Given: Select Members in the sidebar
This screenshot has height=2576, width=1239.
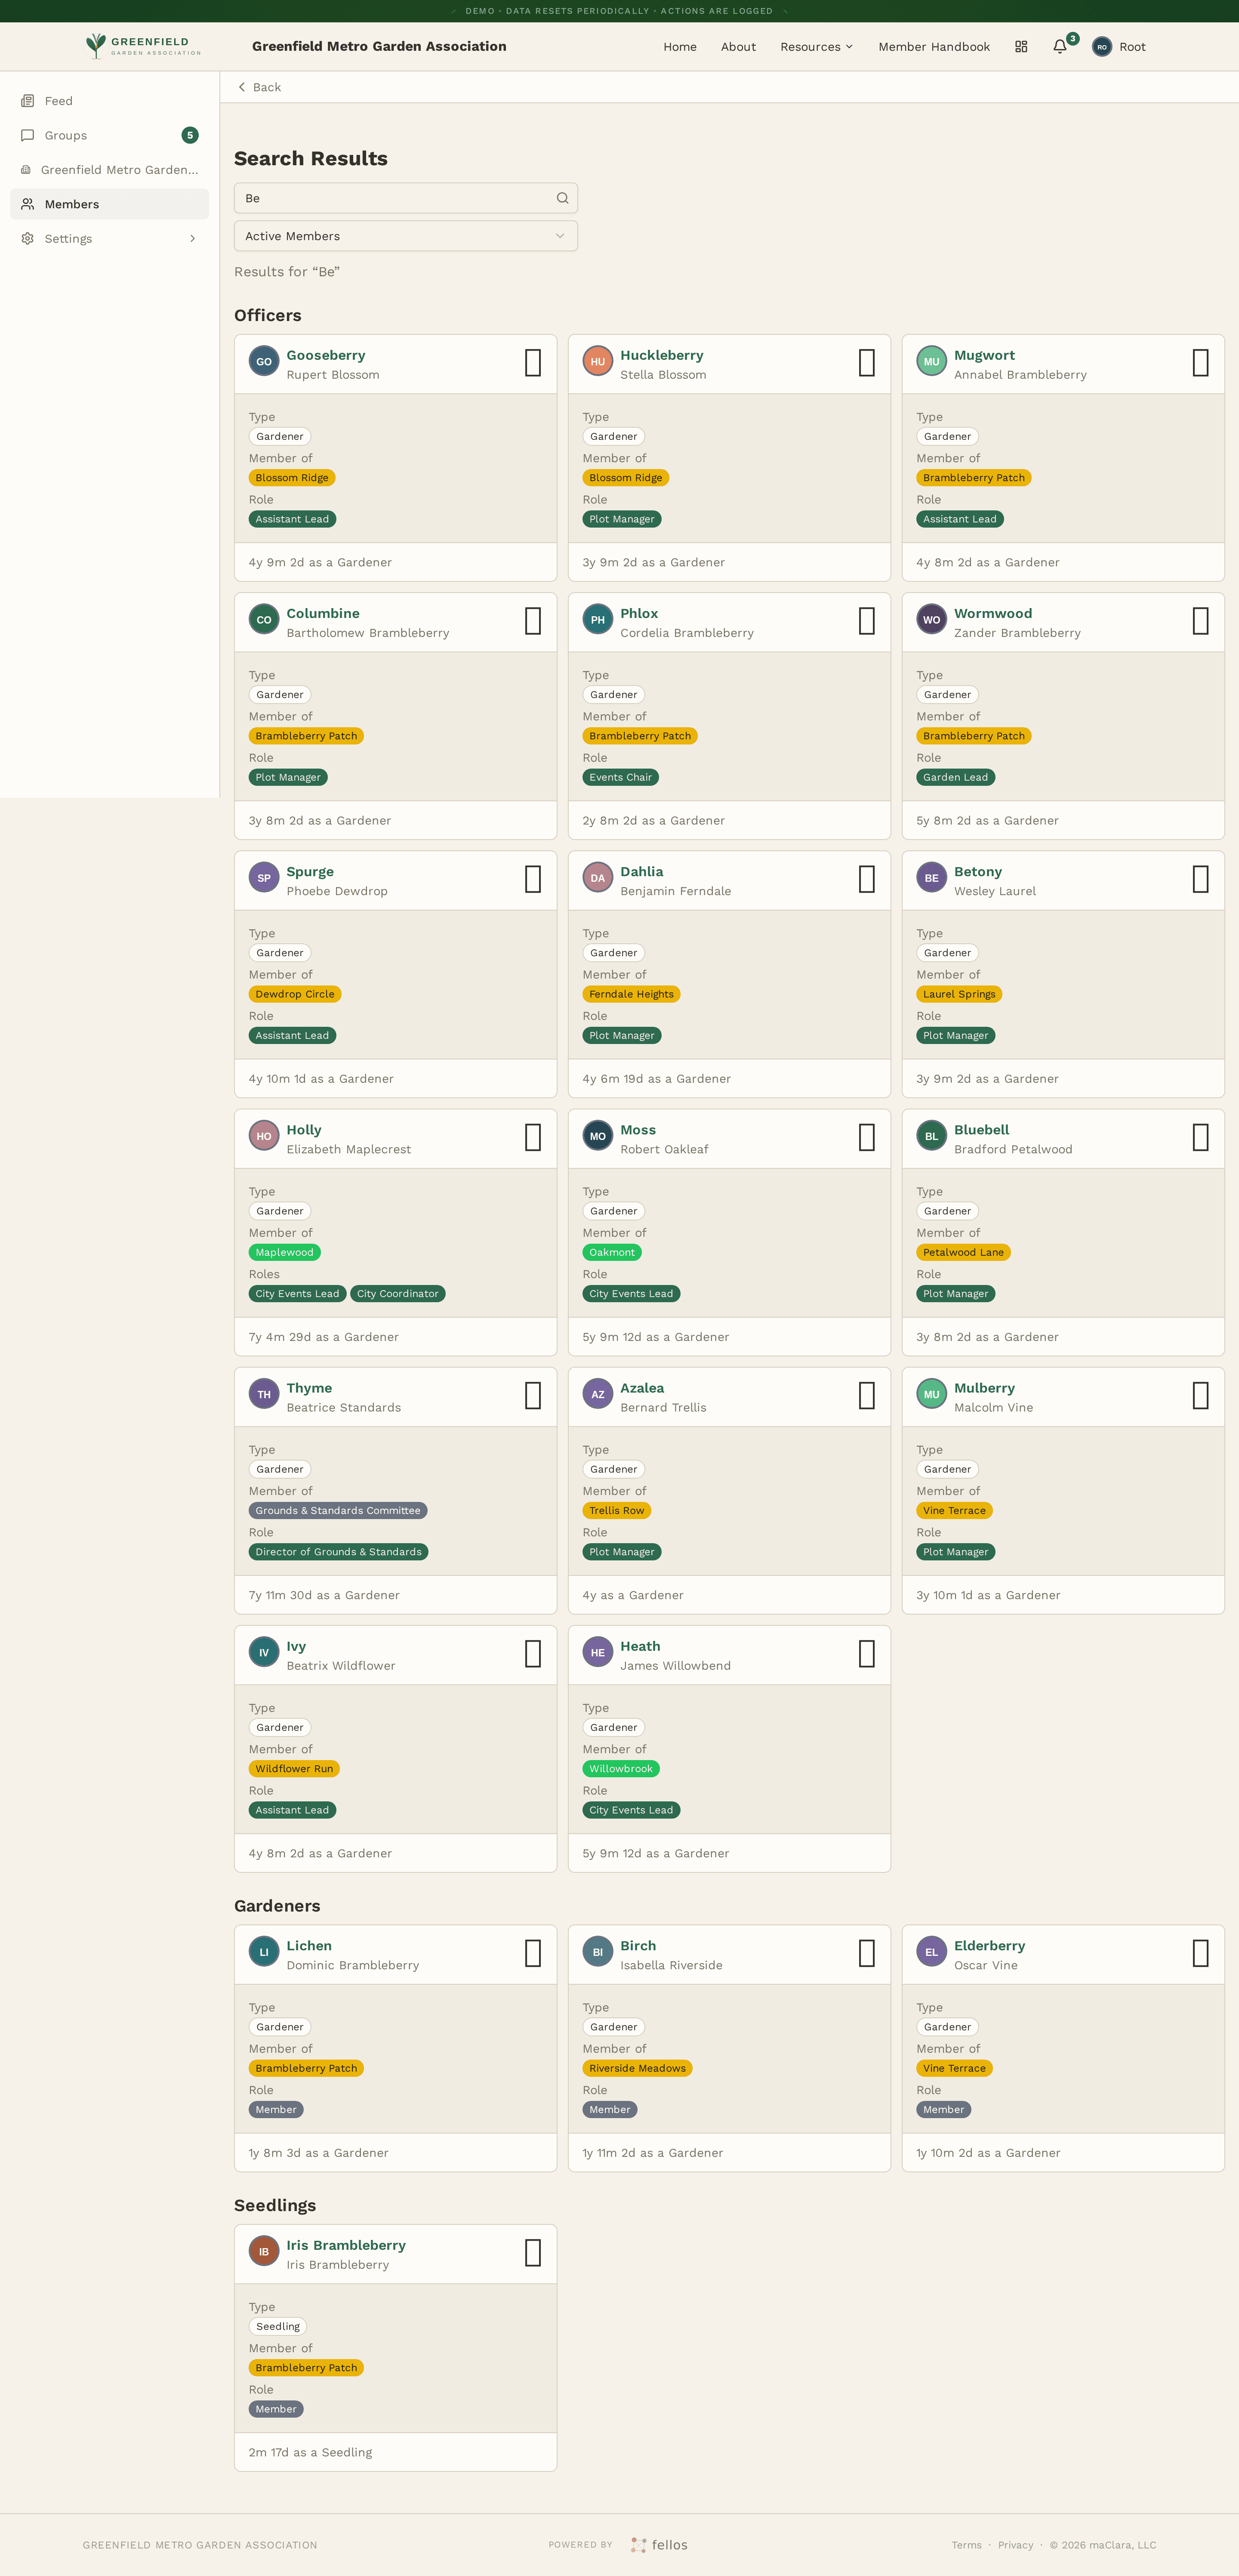Looking at the screenshot, I should 72,204.
